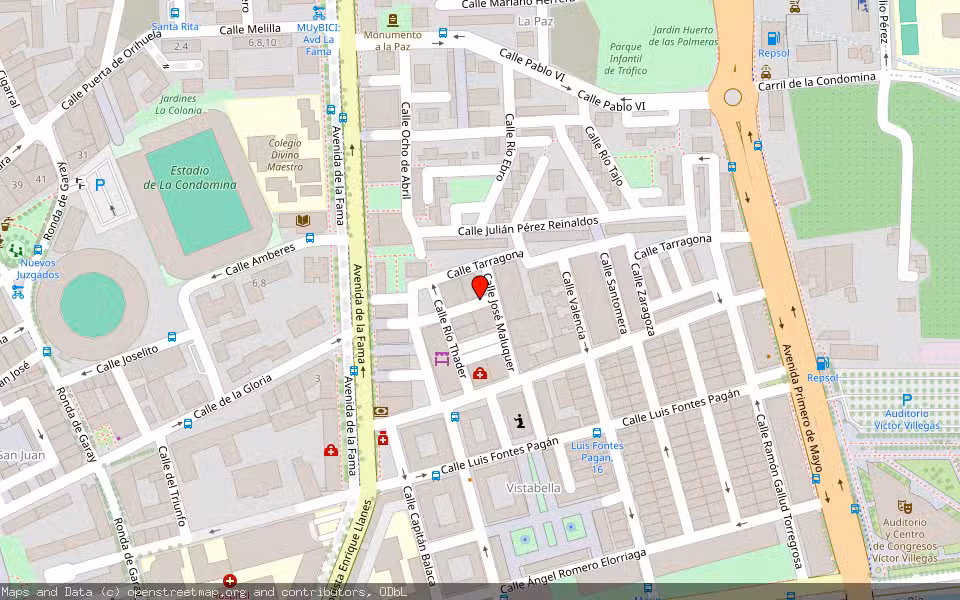960x600 pixels.
Task: Select the library book icon near Colegio Divino Maestro
Action: (303, 220)
